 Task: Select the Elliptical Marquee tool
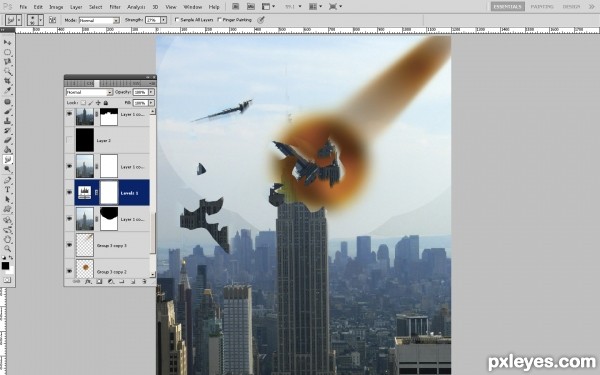(7, 52)
